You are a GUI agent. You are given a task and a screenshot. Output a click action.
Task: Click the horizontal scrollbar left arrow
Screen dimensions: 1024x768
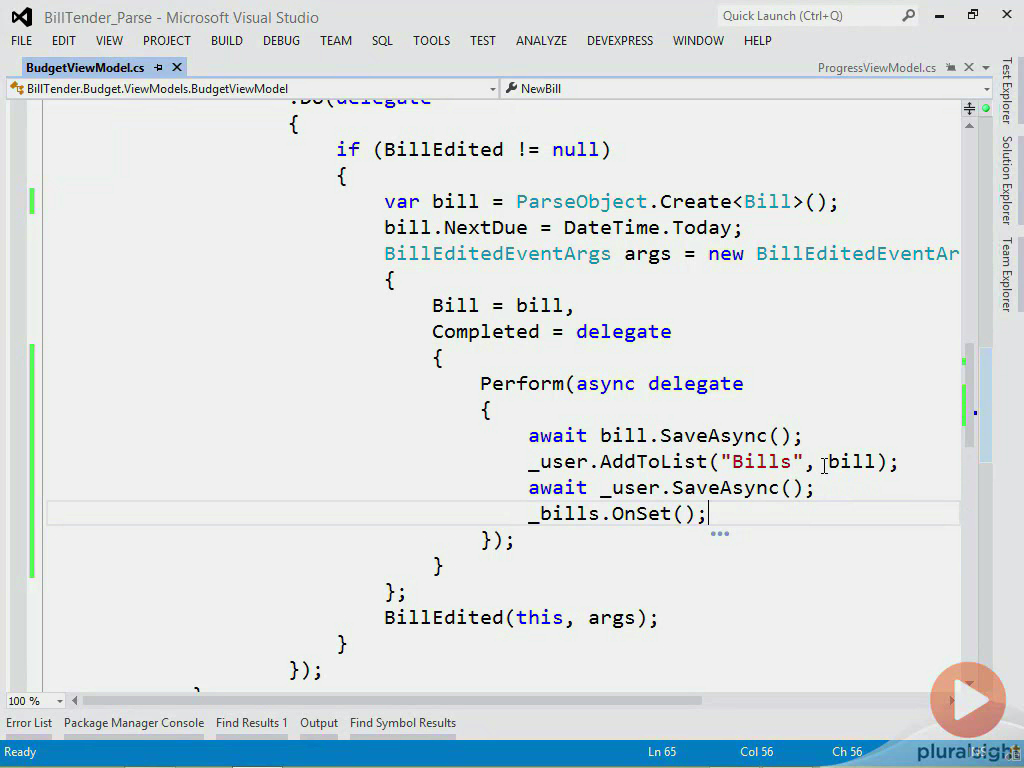tap(74, 701)
